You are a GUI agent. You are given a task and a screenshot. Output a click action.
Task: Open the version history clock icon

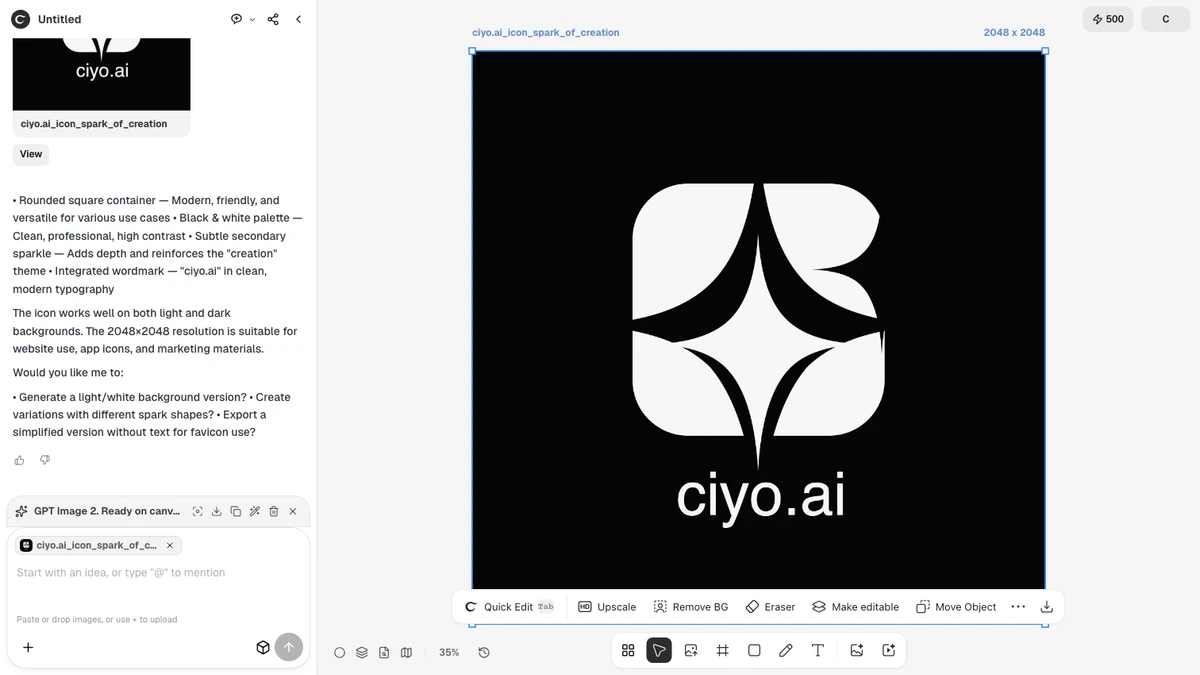(484, 652)
